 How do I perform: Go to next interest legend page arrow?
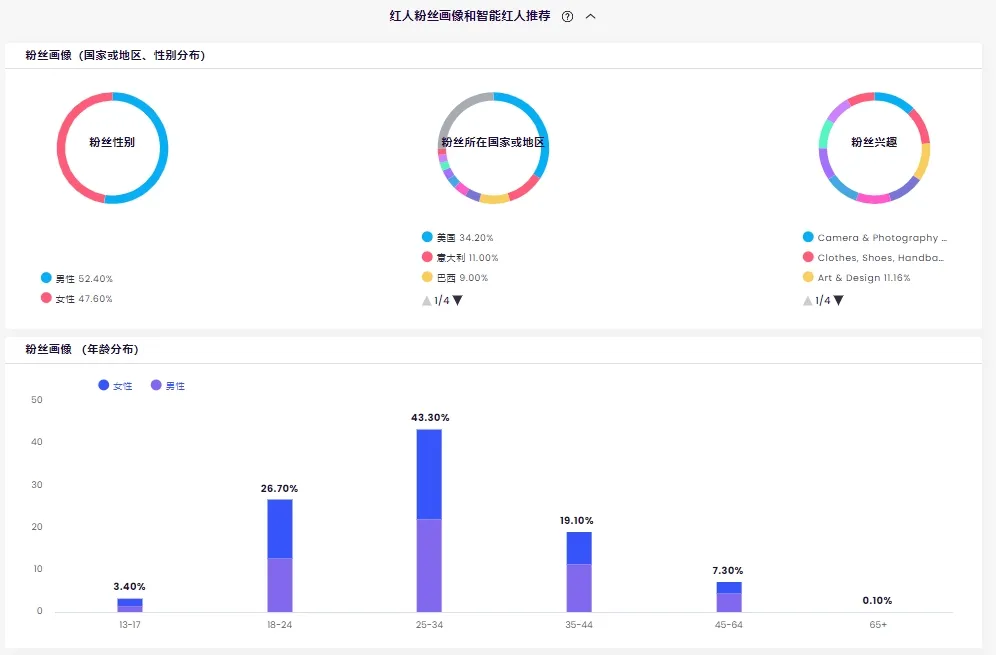838,300
